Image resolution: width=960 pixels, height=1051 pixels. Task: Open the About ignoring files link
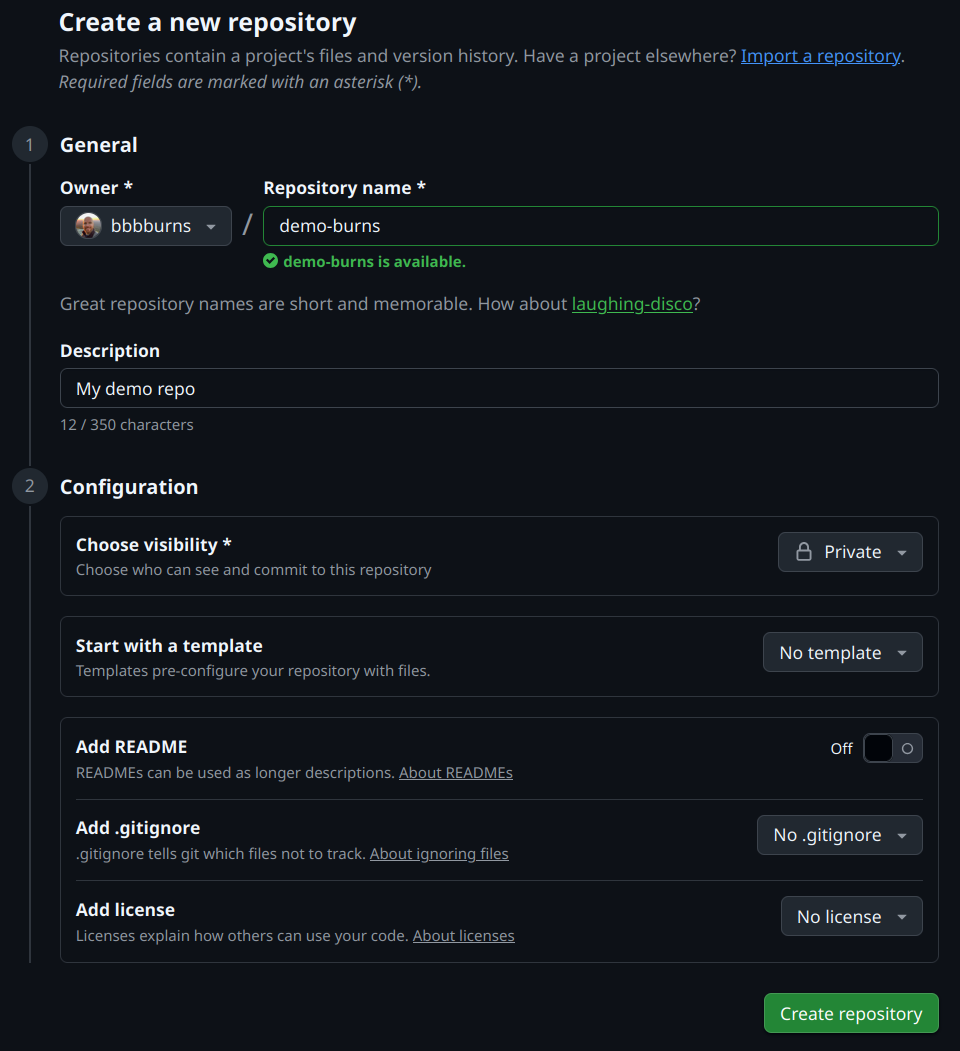click(x=439, y=854)
